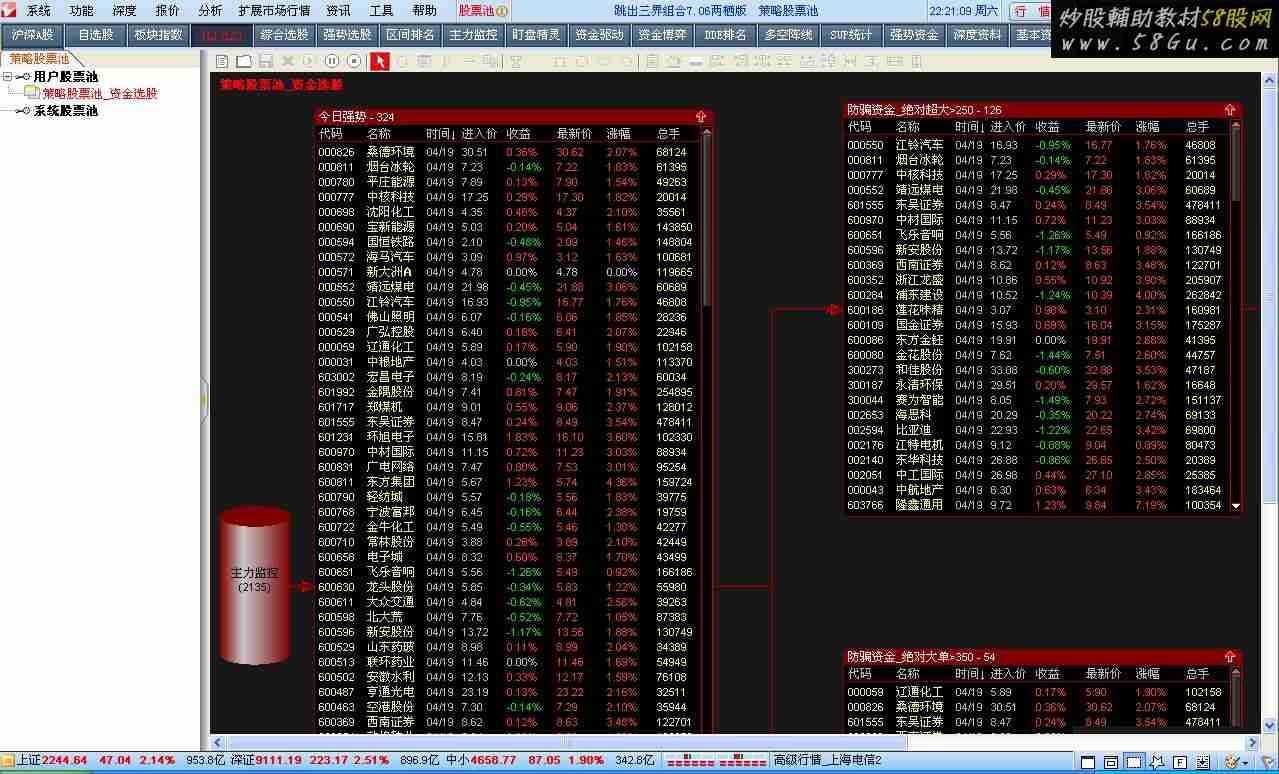Select 北大荒 row in 今日强势 list
The height and width of the screenshot is (774, 1279).
tap(508, 617)
